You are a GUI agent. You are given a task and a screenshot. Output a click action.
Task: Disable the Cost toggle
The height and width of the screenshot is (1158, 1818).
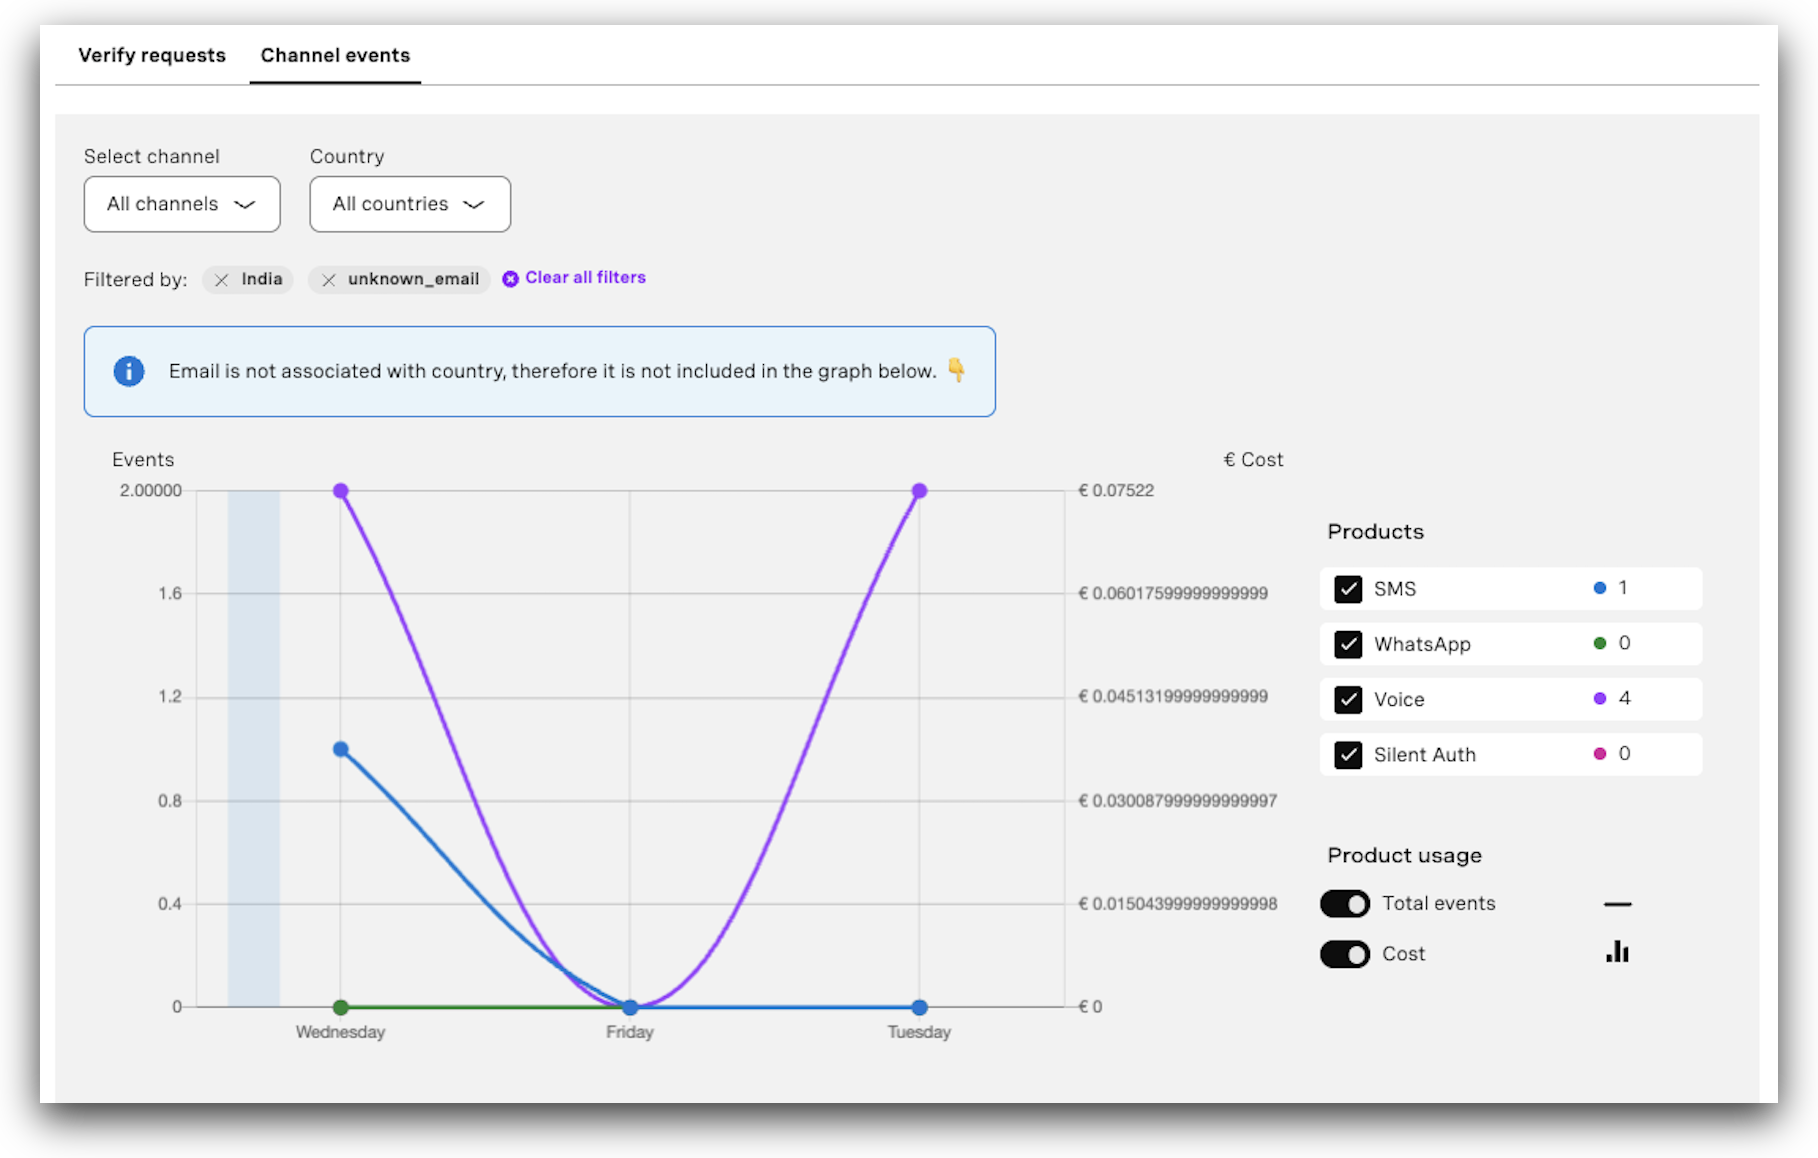click(x=1344, y=954)
